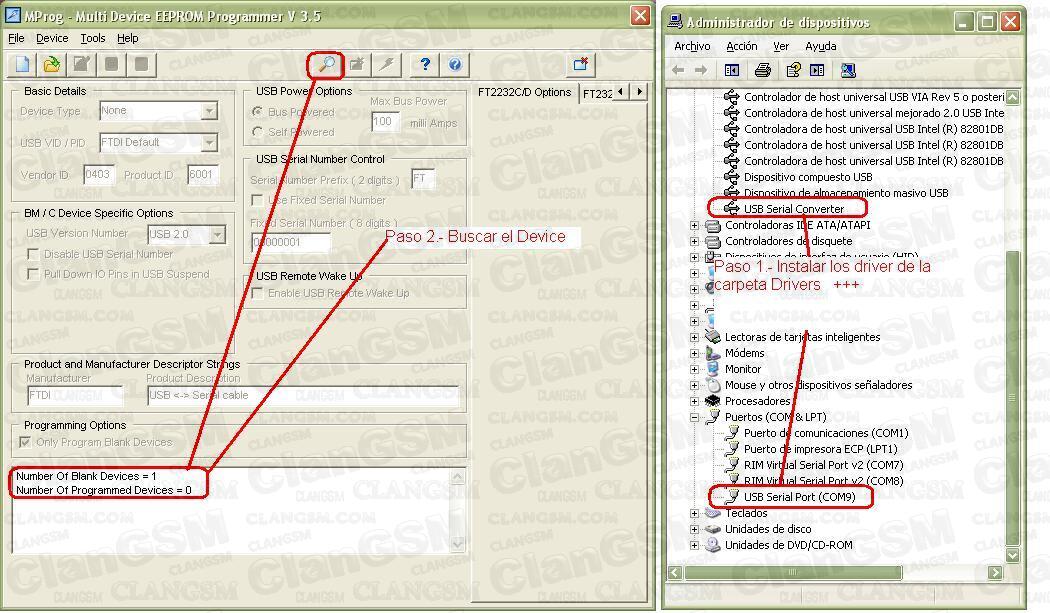
Task: Click the properties icon in Device Manager toolbar
Action: tap(793, 70)
